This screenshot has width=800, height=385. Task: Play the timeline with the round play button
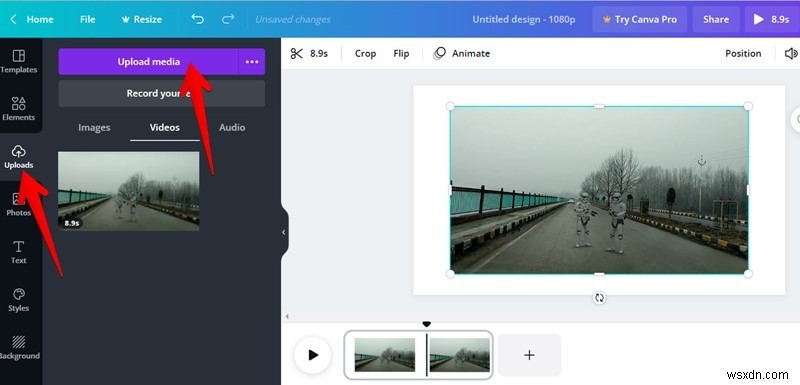pos(313,355)
